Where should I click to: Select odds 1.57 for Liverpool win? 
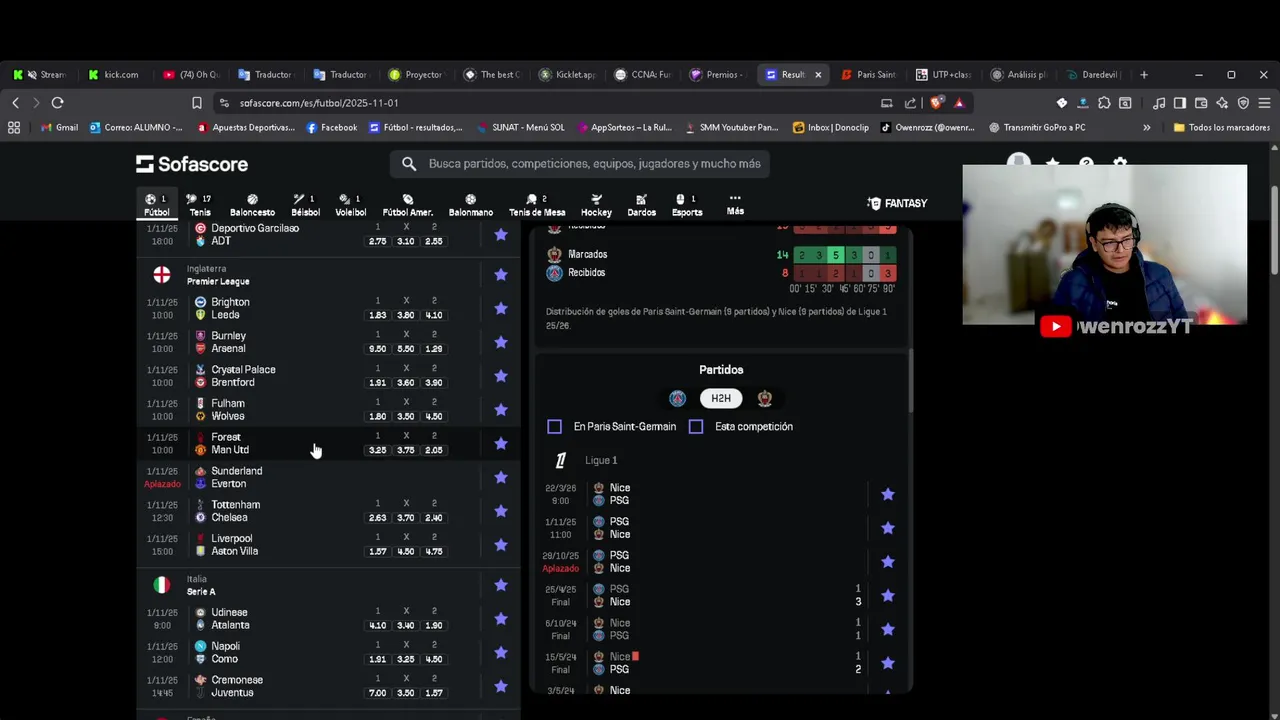[377, 551]
